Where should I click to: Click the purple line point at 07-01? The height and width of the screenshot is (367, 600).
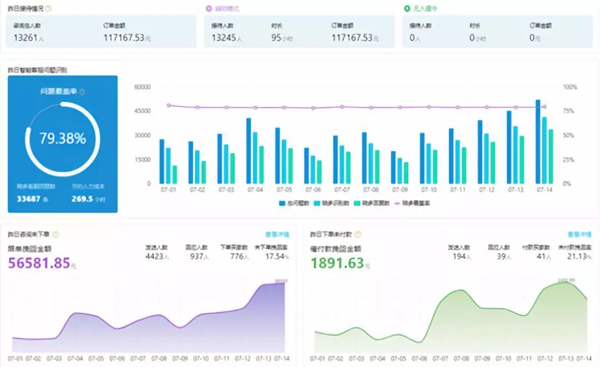[169, 105]
